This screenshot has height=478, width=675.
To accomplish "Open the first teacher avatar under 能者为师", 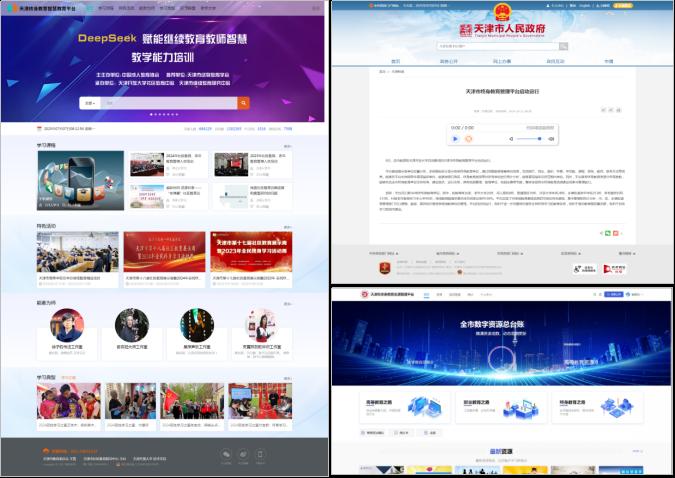I will [67, 326].
